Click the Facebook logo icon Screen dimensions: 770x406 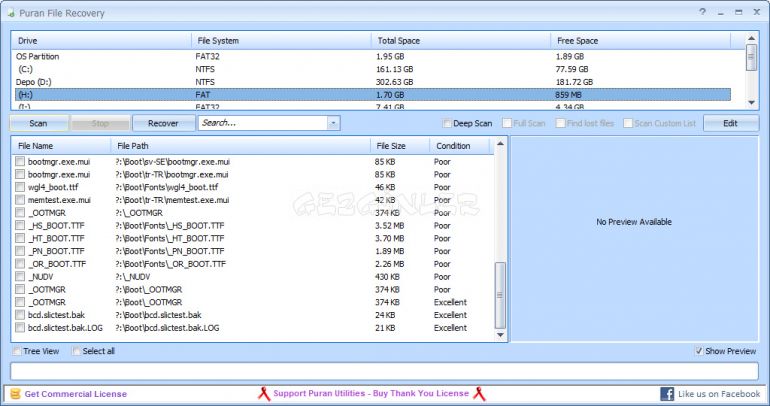pyautogui.click(x=667, y=394)
